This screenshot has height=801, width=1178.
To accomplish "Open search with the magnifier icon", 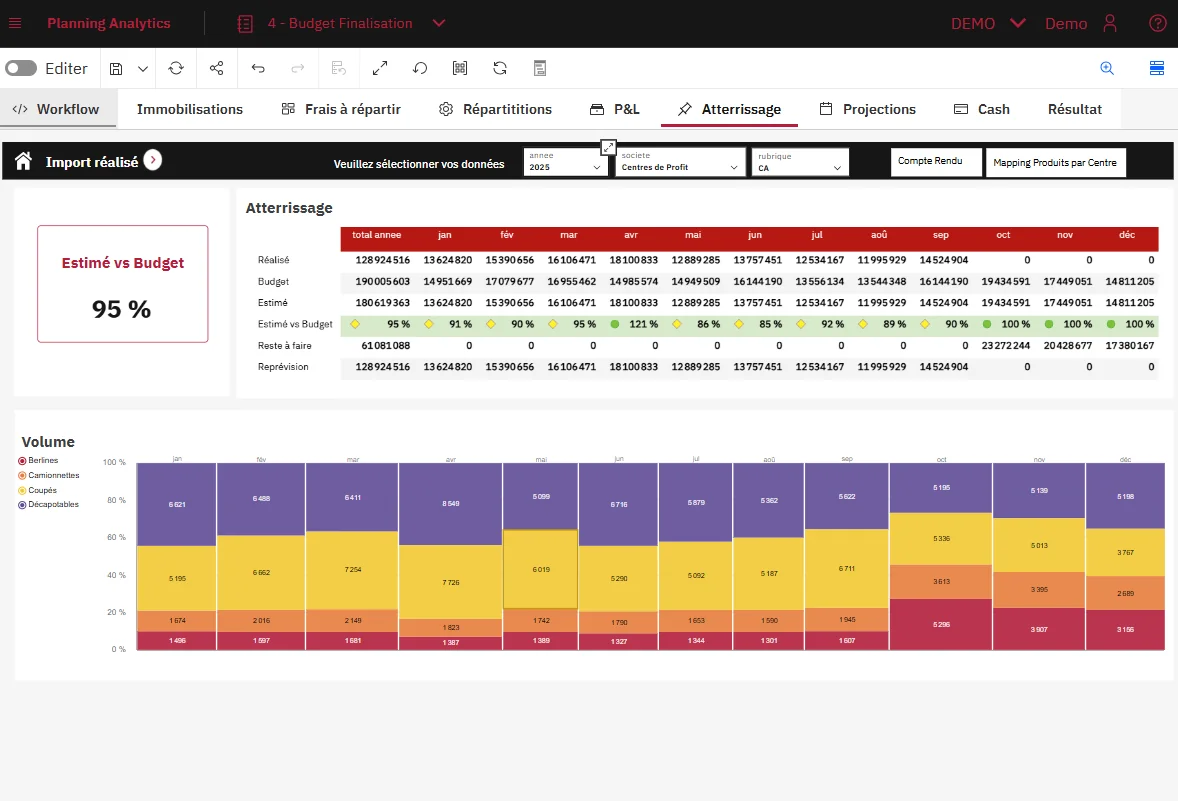I will click(x=1106, y=68).
